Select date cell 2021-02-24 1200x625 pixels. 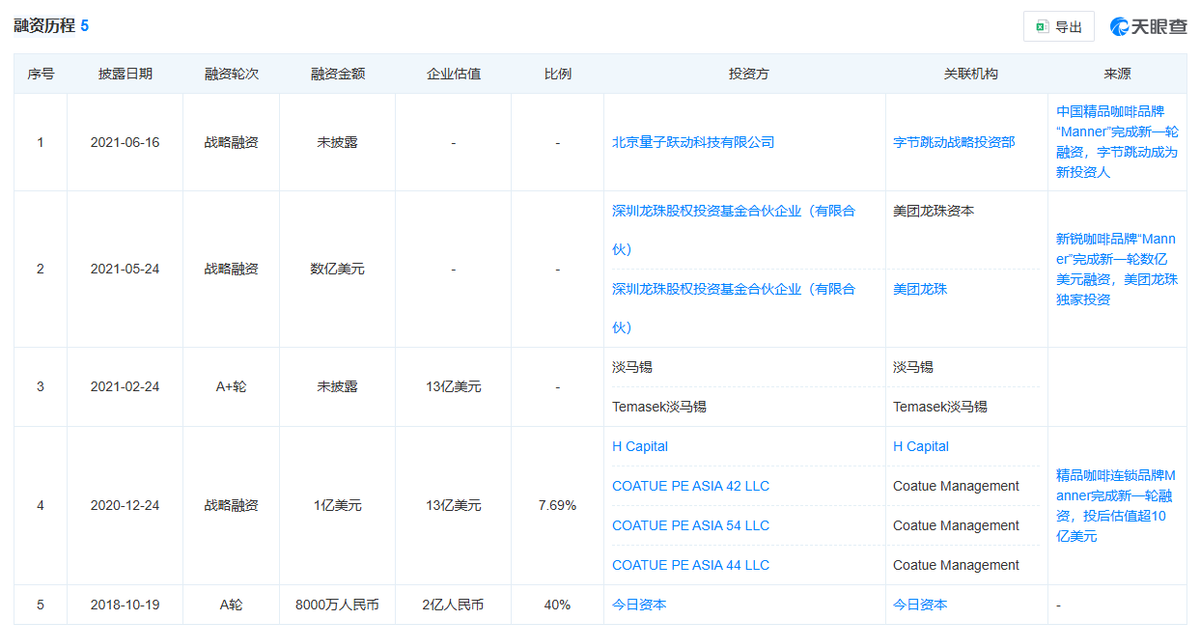coord(125,387)
